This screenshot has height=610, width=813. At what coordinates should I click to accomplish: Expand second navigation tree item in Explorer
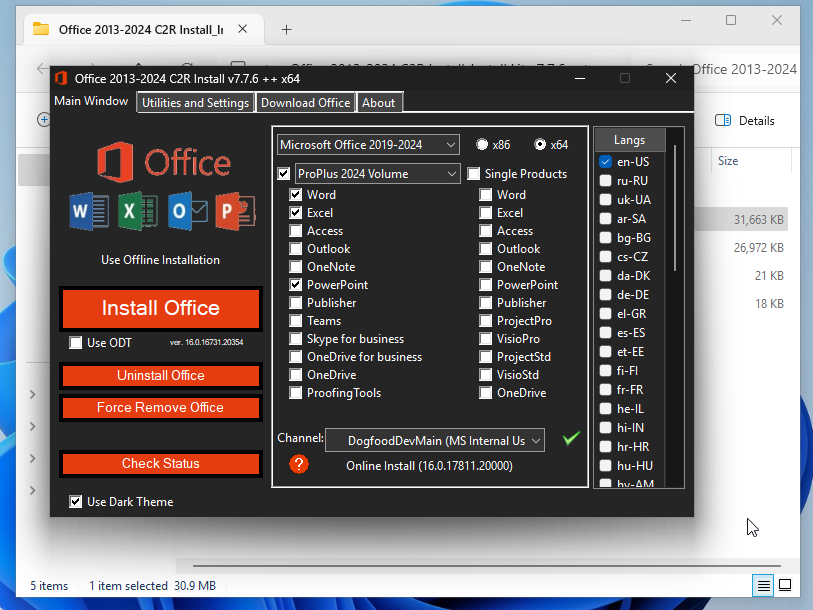(33, 427)
